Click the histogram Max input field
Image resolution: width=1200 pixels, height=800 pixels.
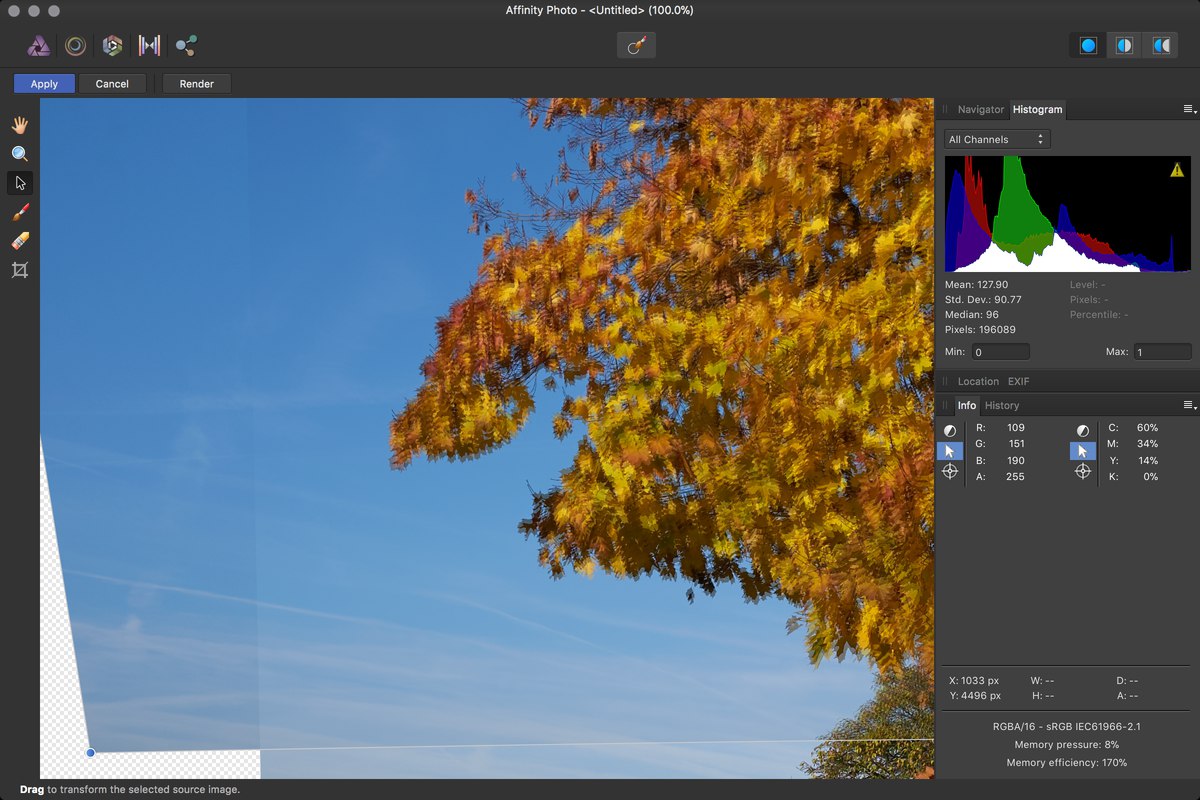pos(1162,352)
